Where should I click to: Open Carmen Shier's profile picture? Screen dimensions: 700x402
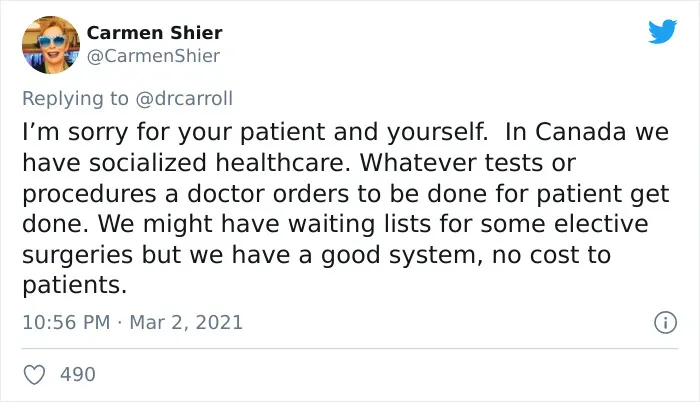(x=51, y=45)
